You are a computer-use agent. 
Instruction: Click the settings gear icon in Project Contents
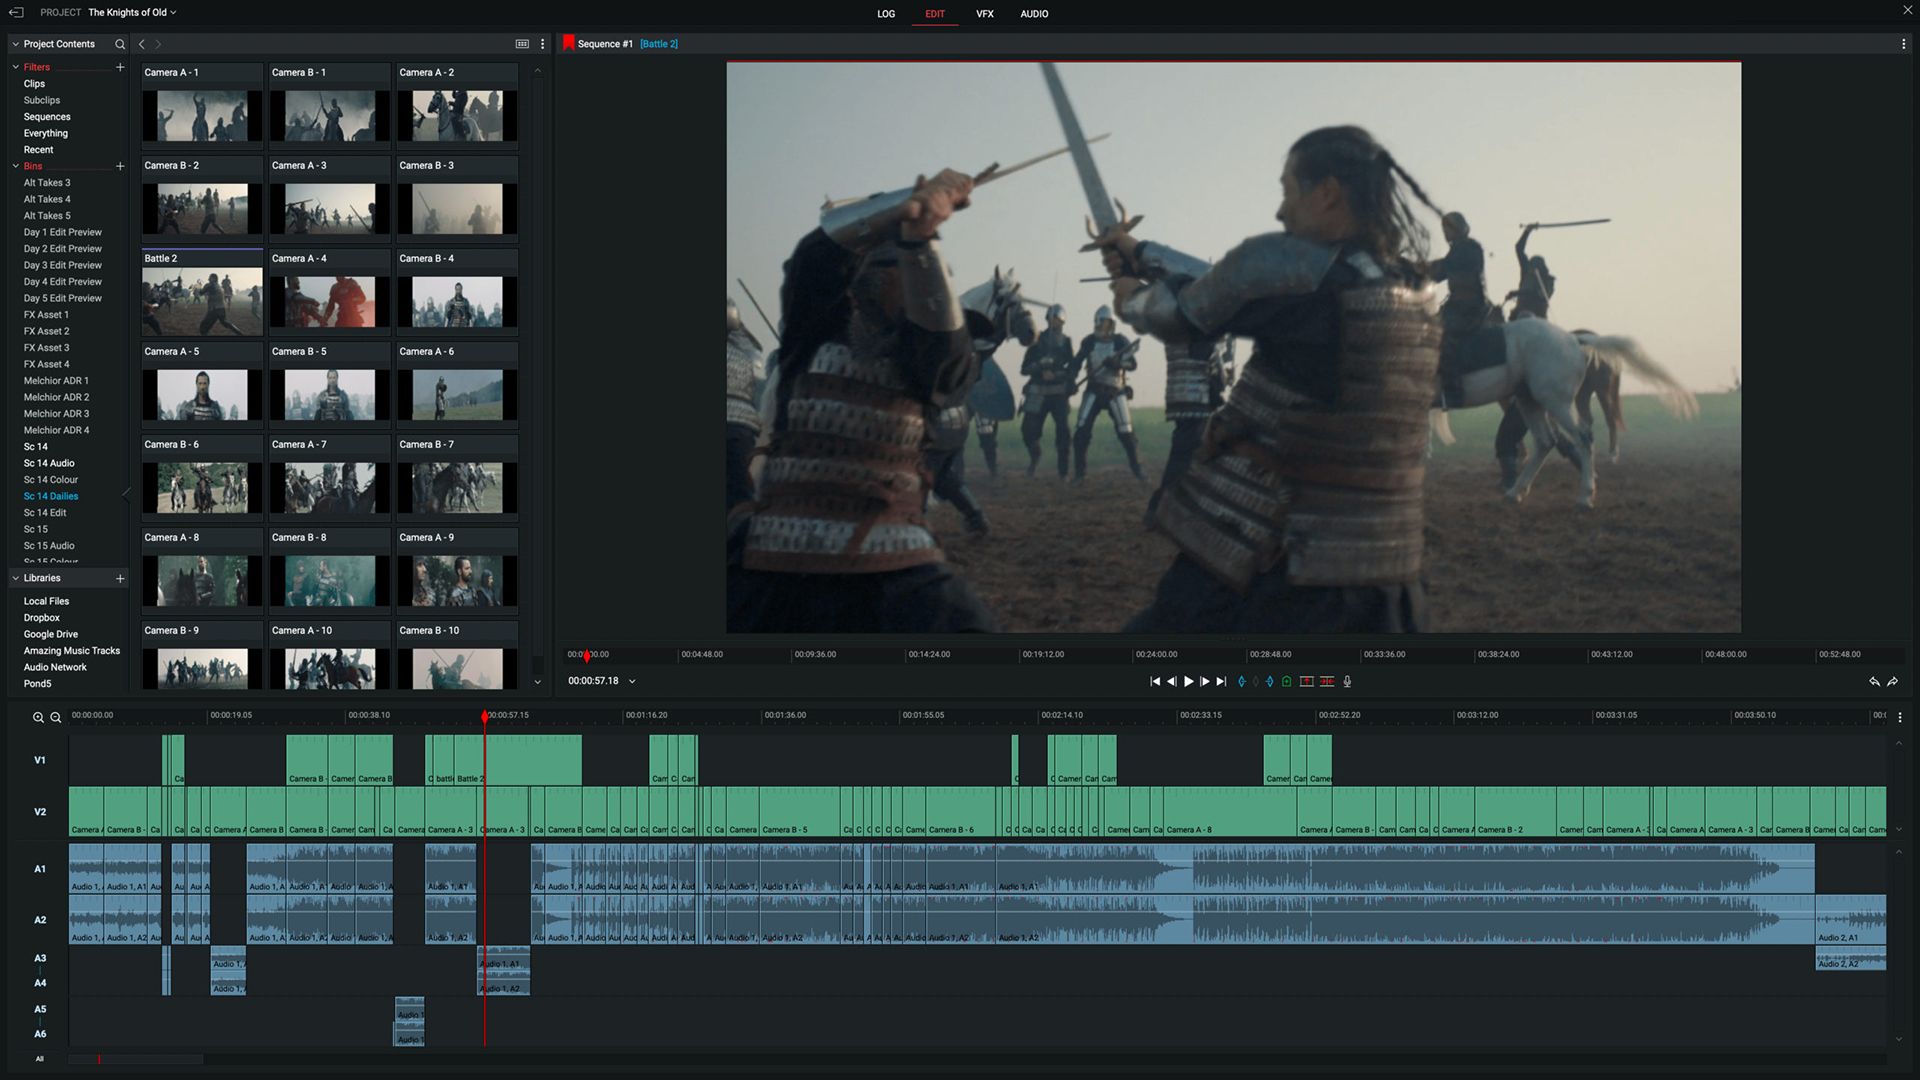(542, 44)
